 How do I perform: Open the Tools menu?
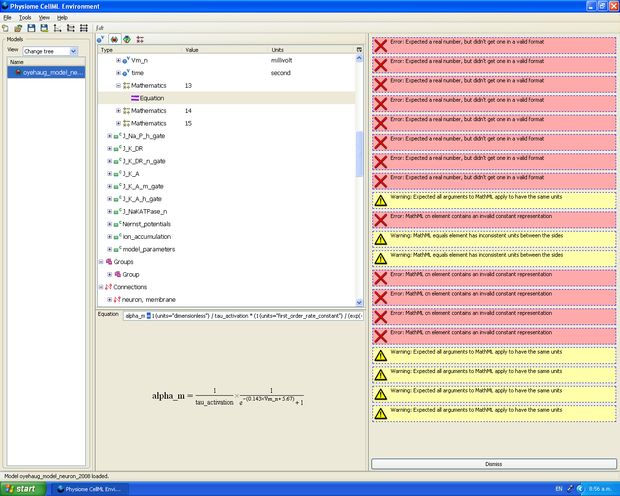pos(25,18)
